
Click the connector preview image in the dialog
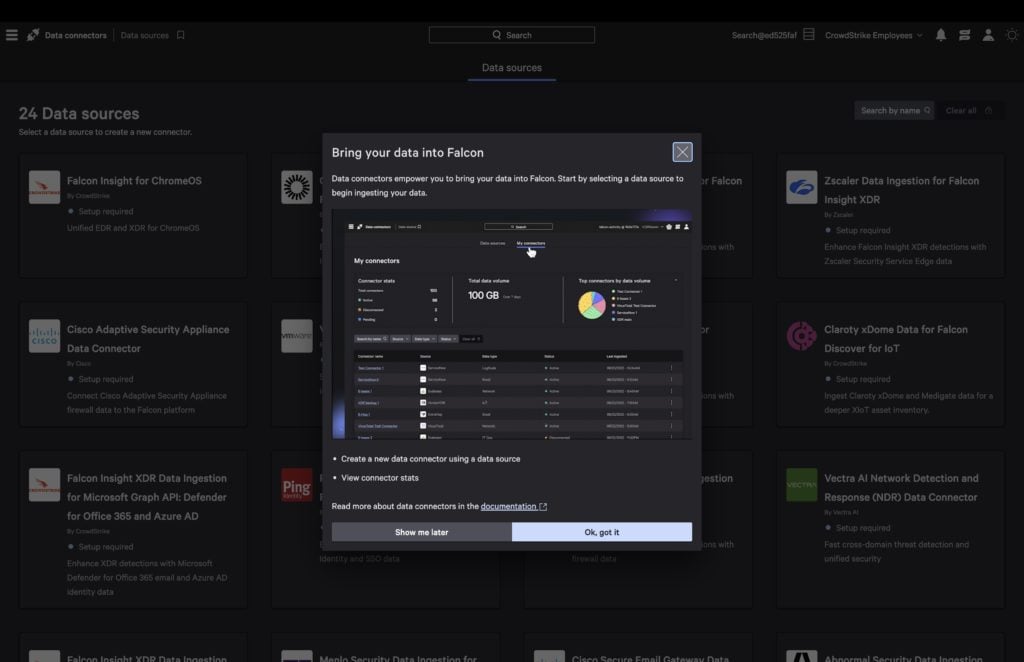[511, 324]
